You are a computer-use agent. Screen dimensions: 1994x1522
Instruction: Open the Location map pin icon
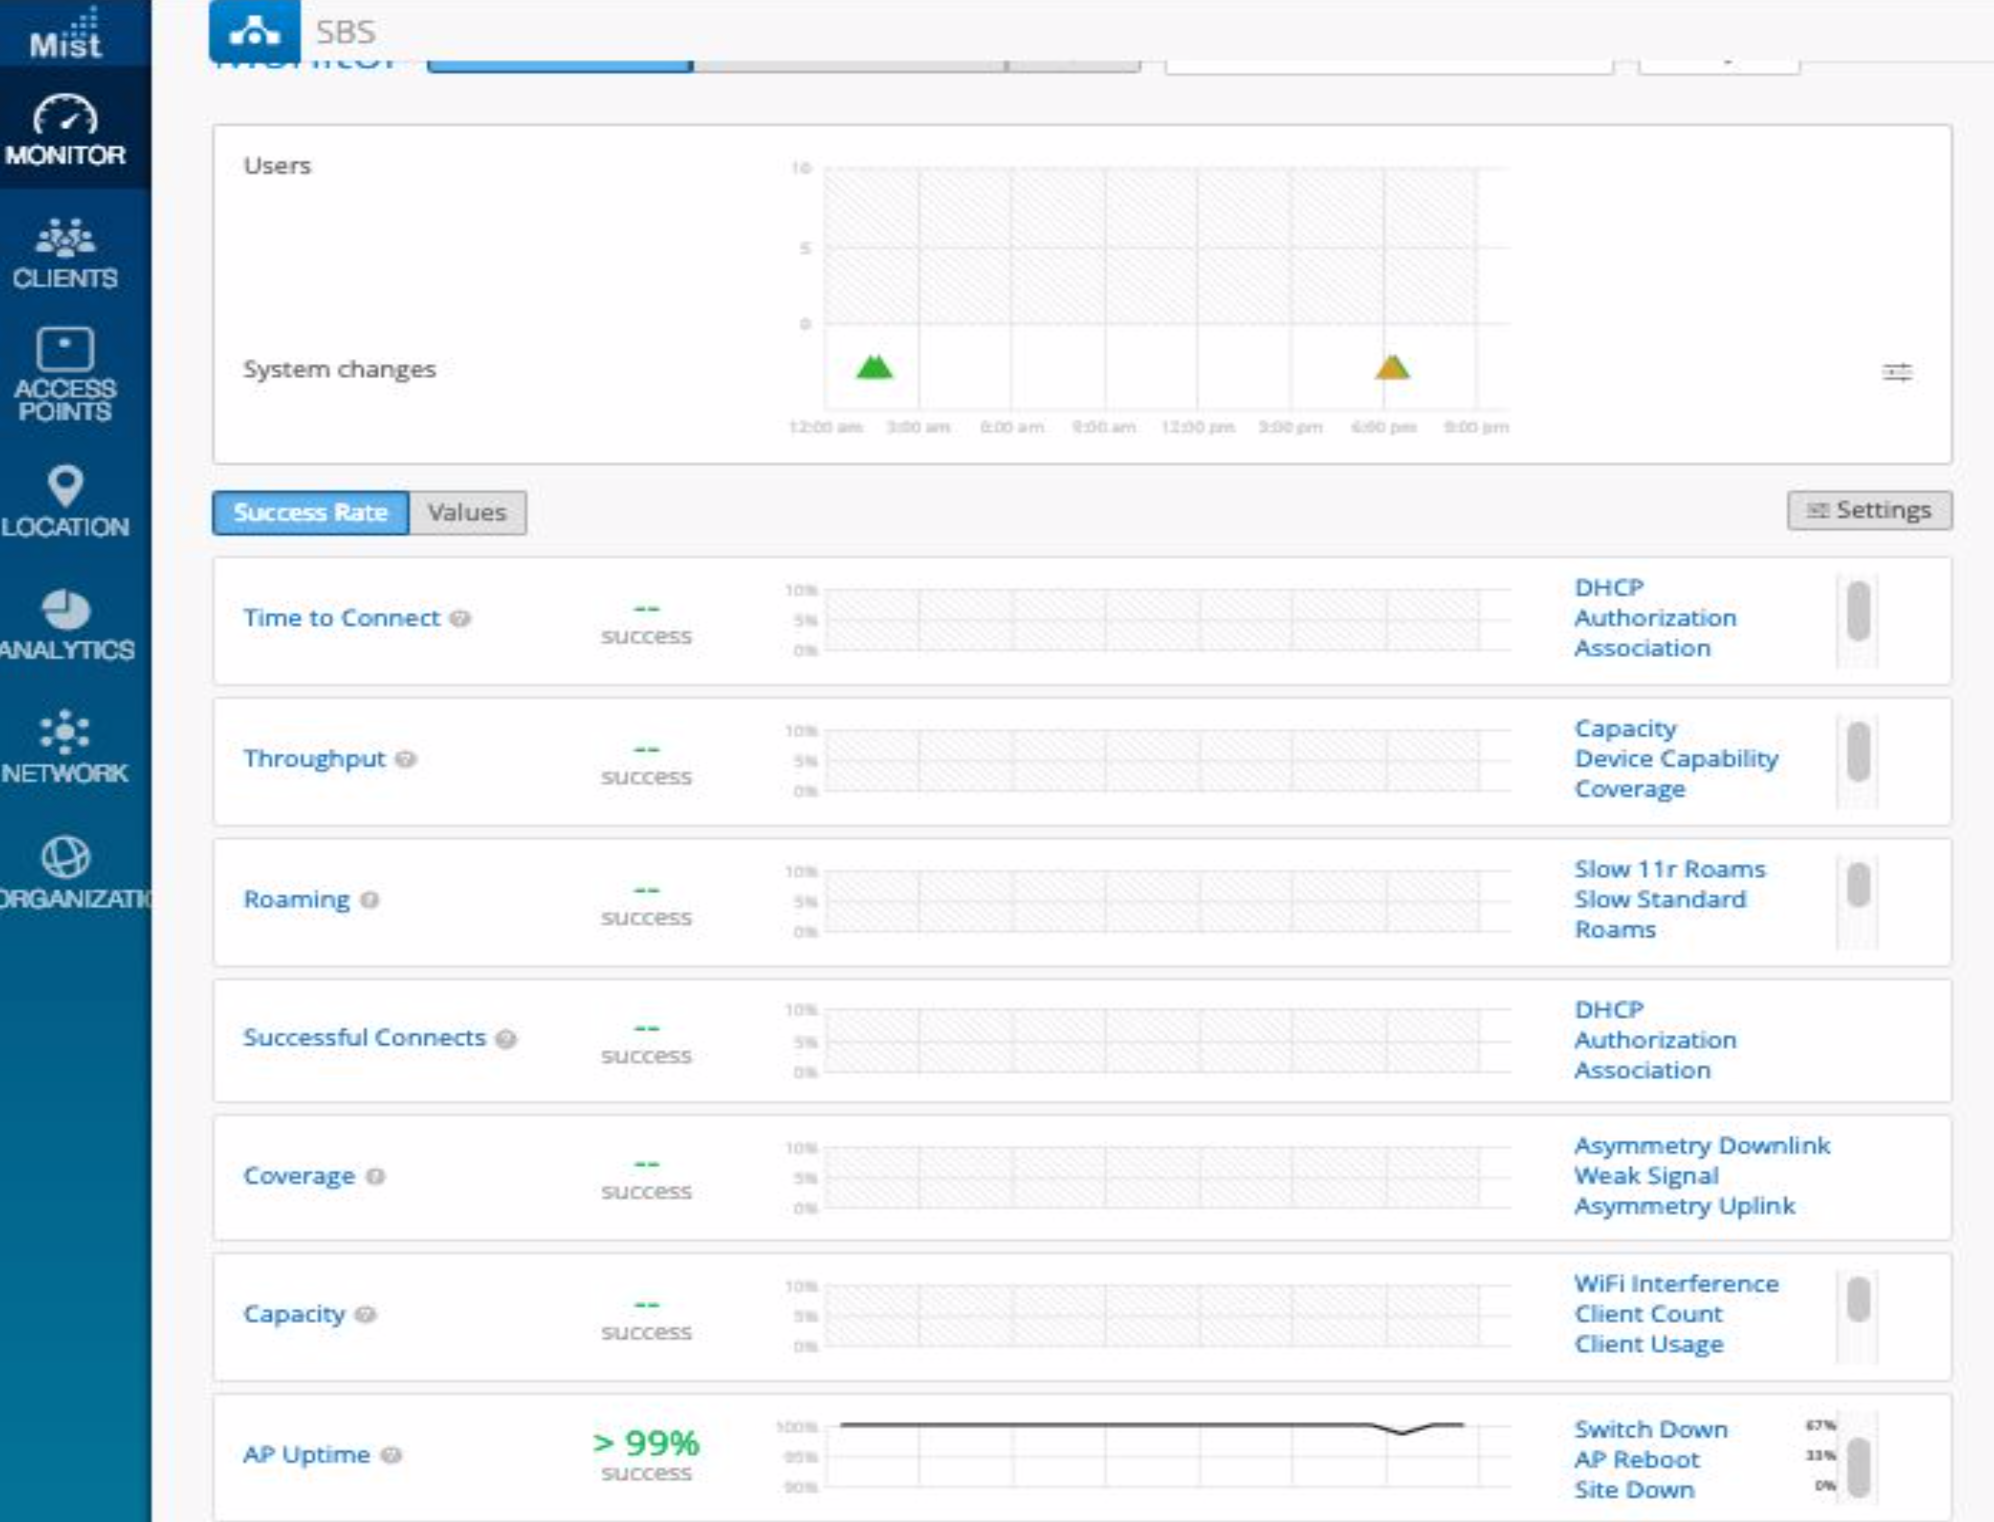[65, 486]
